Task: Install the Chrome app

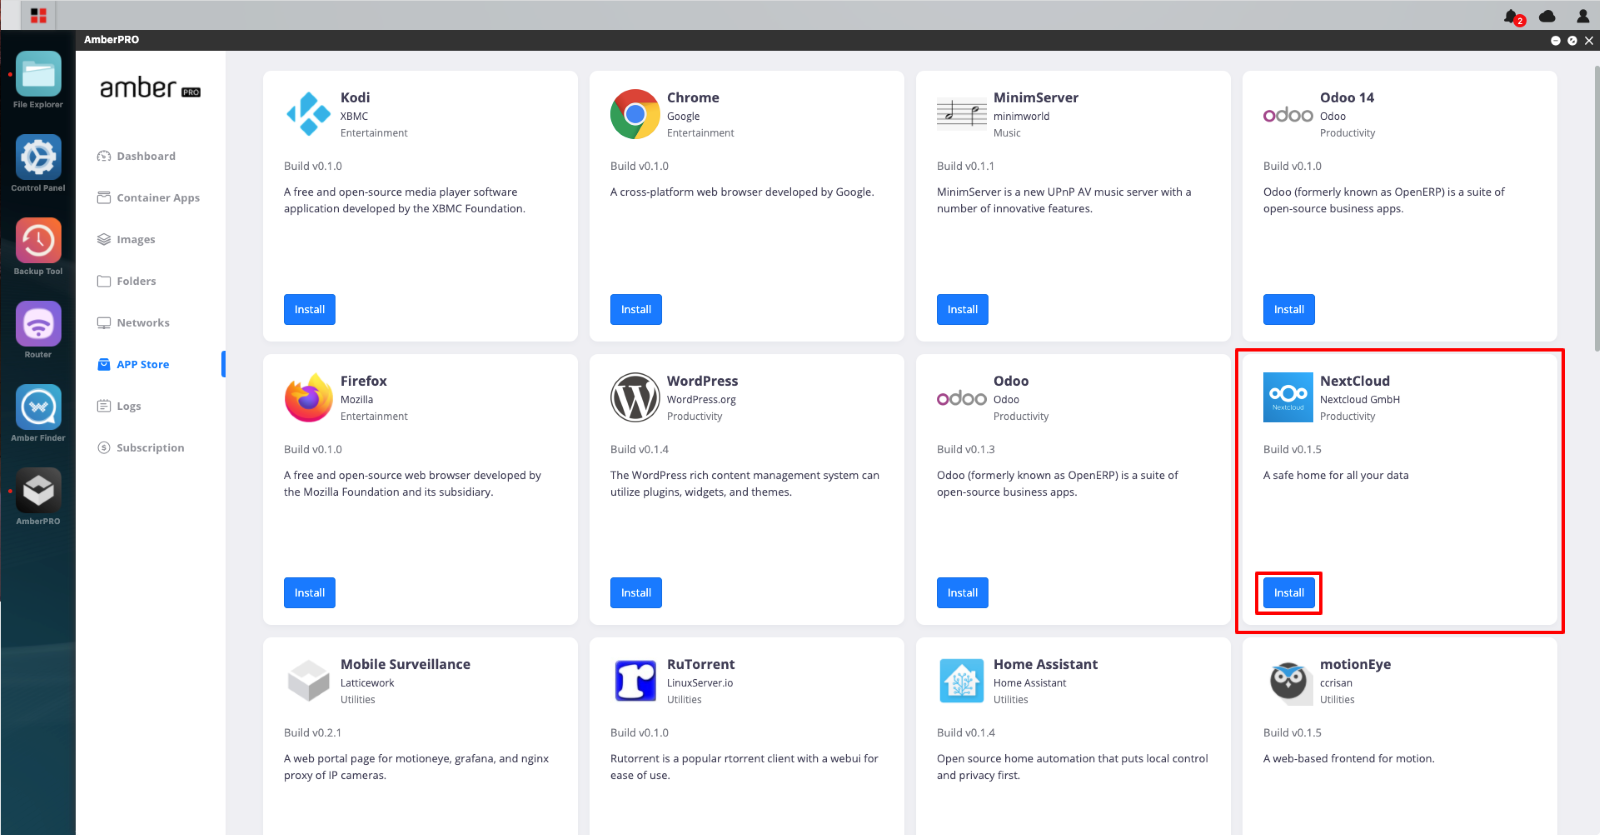Action: [x=636, y=310]
